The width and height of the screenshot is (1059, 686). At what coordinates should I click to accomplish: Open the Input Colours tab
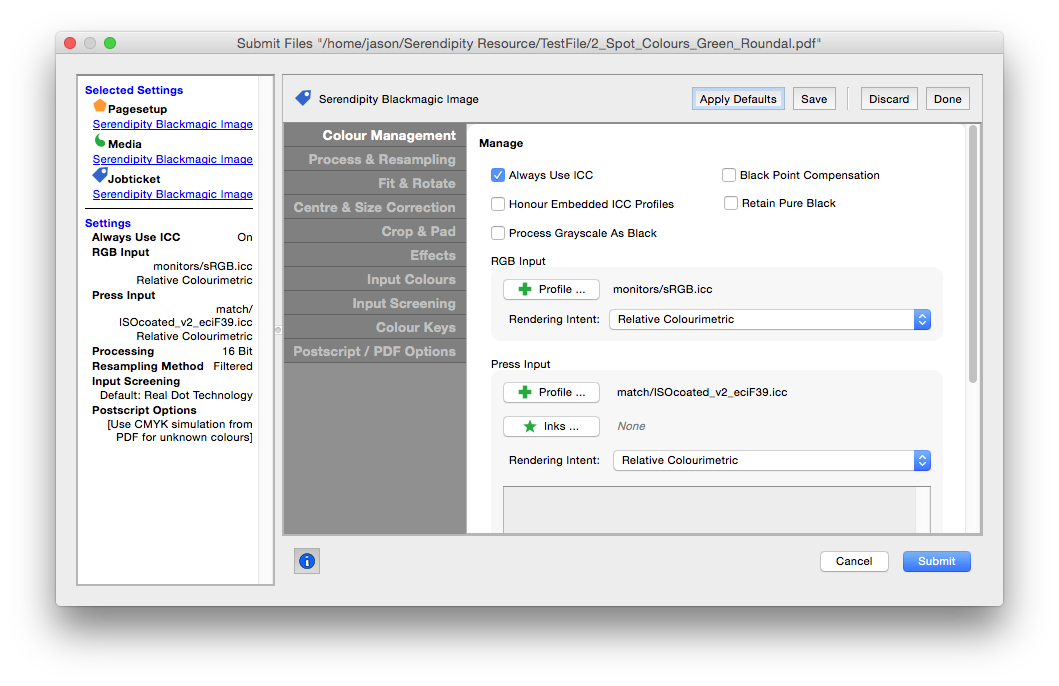click(x=375, y=280)
